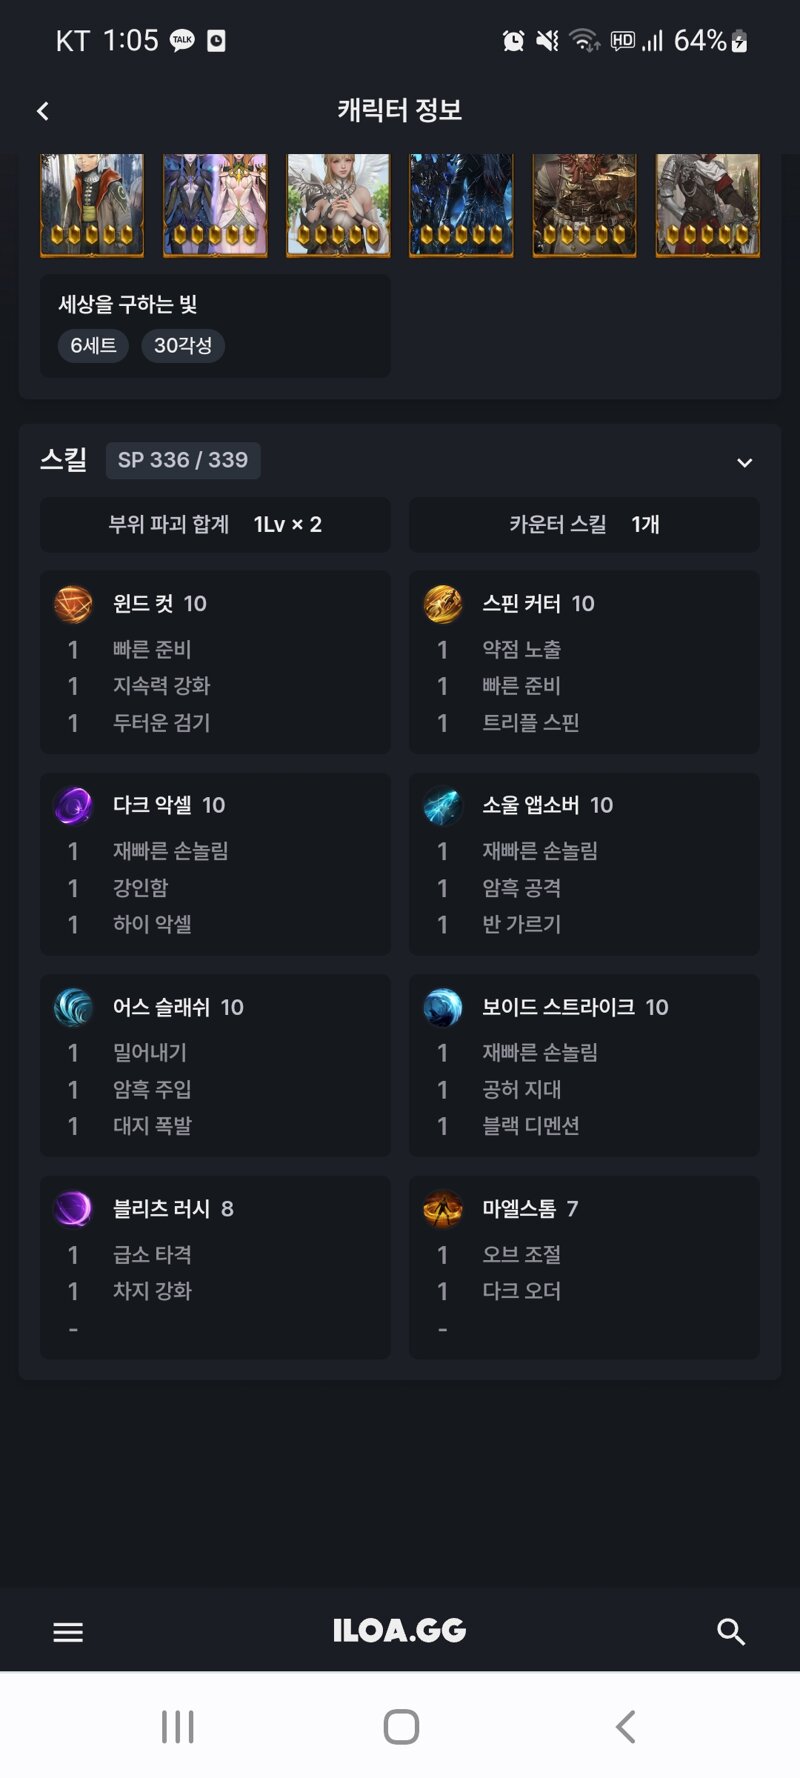Tap the 소울 앱소버 skill icon
800x1778 pixels.
(x=443, y=806)
